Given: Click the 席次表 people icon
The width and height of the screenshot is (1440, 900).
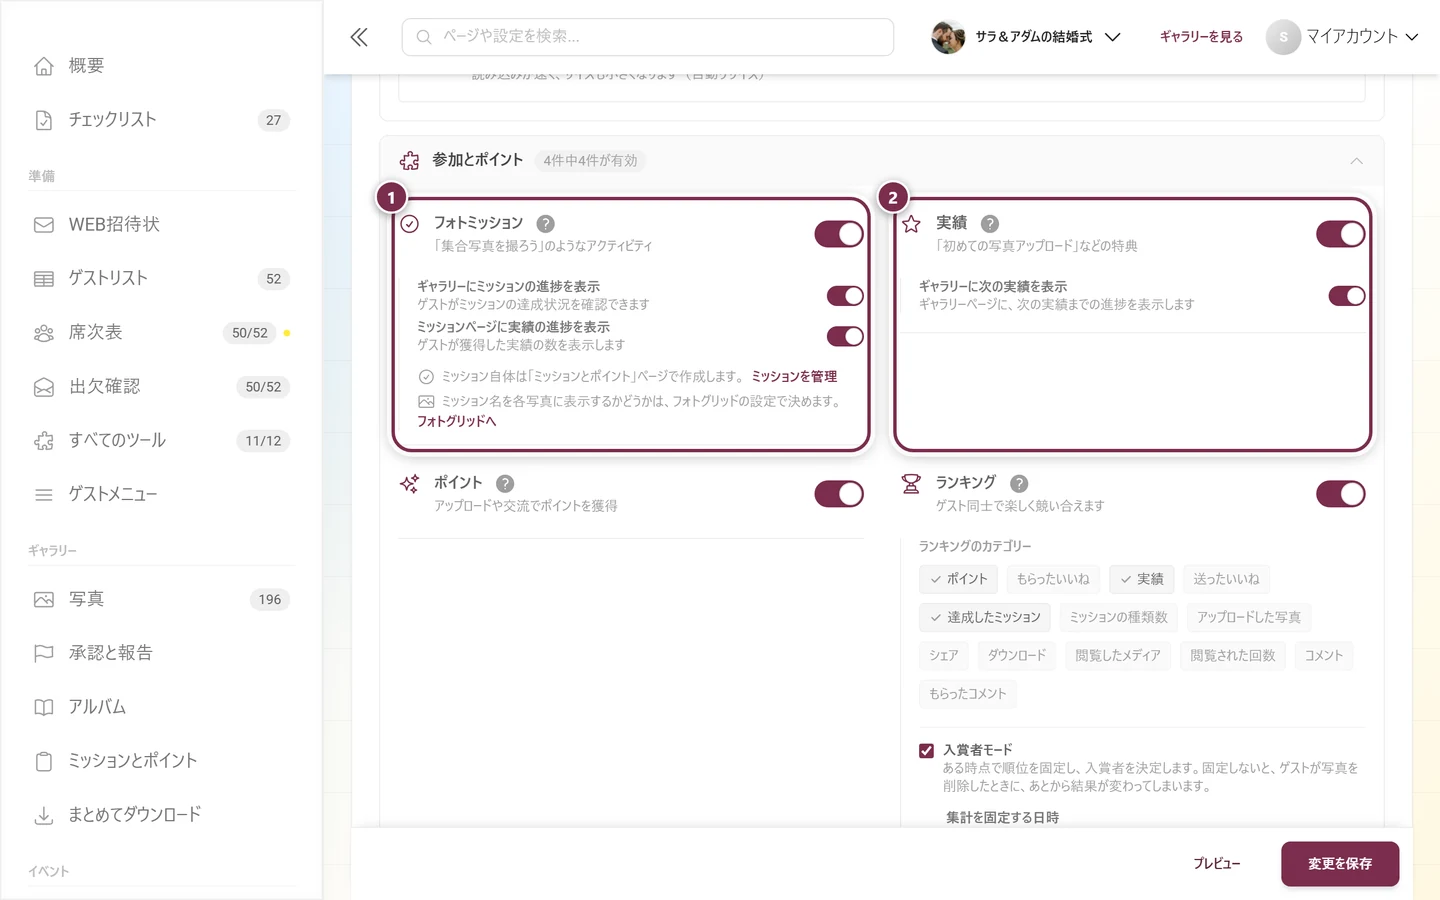Looking at the screenshot, I should pyautogui.click(x=44, y=333).
